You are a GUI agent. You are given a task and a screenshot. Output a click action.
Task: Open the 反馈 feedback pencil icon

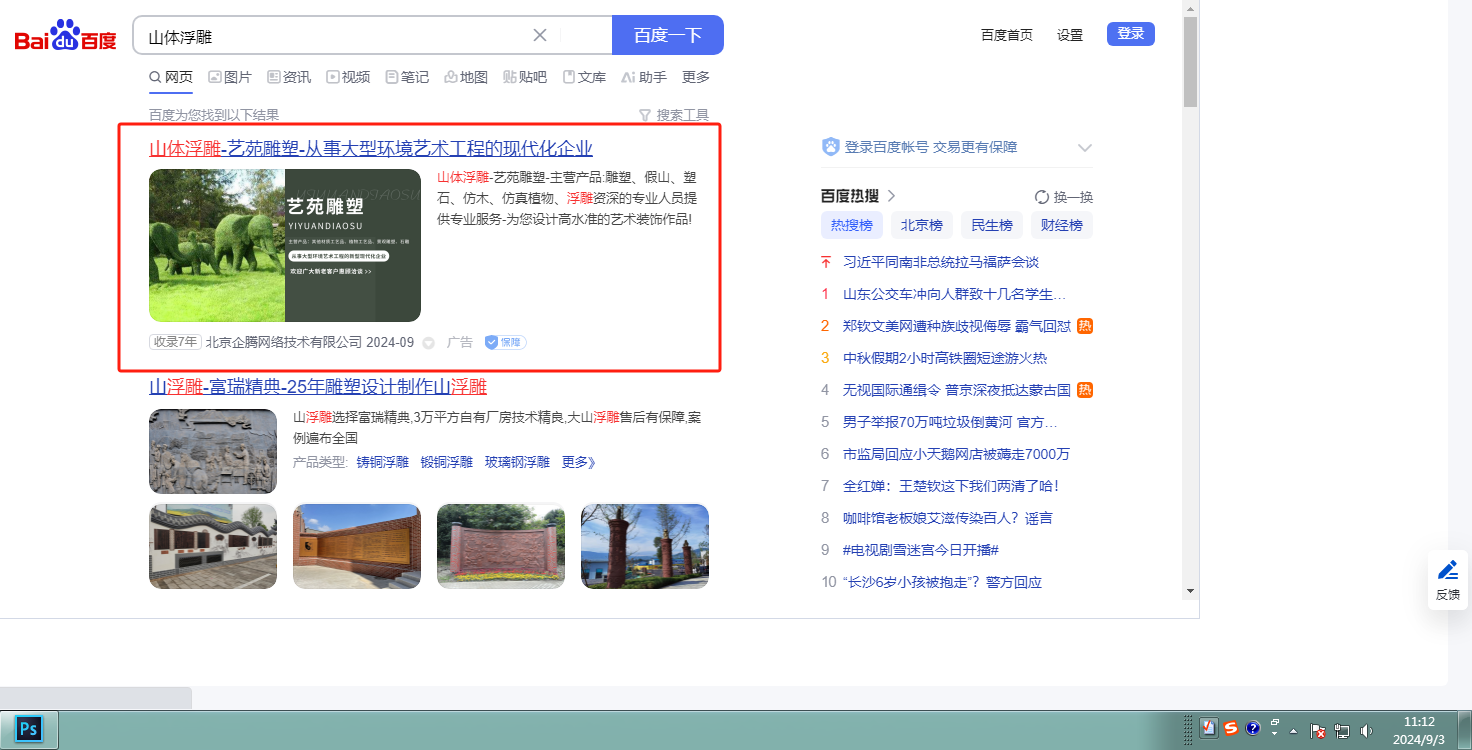pos(1447,571)
